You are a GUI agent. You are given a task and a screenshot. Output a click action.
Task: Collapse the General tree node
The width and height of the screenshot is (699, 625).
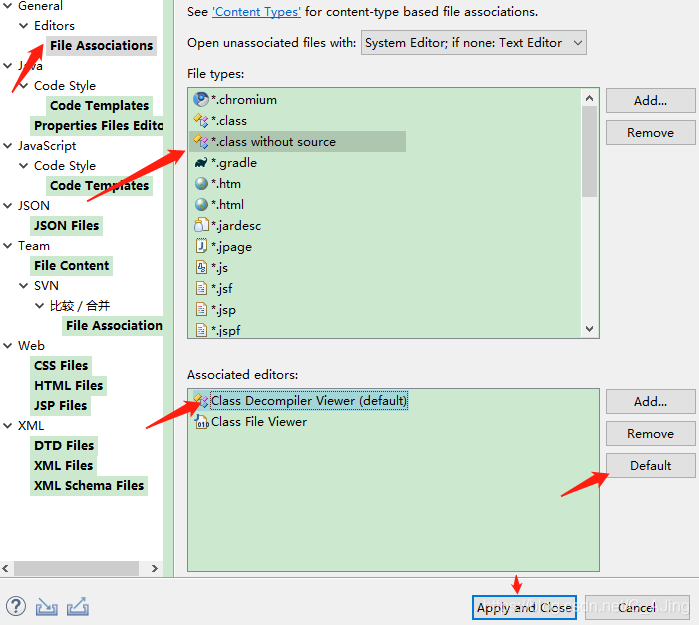tap(8, 6)
